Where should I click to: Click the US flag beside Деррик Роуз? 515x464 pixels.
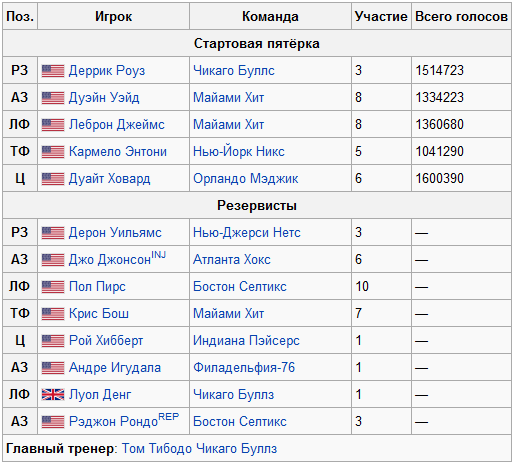[x=53, y=71]
